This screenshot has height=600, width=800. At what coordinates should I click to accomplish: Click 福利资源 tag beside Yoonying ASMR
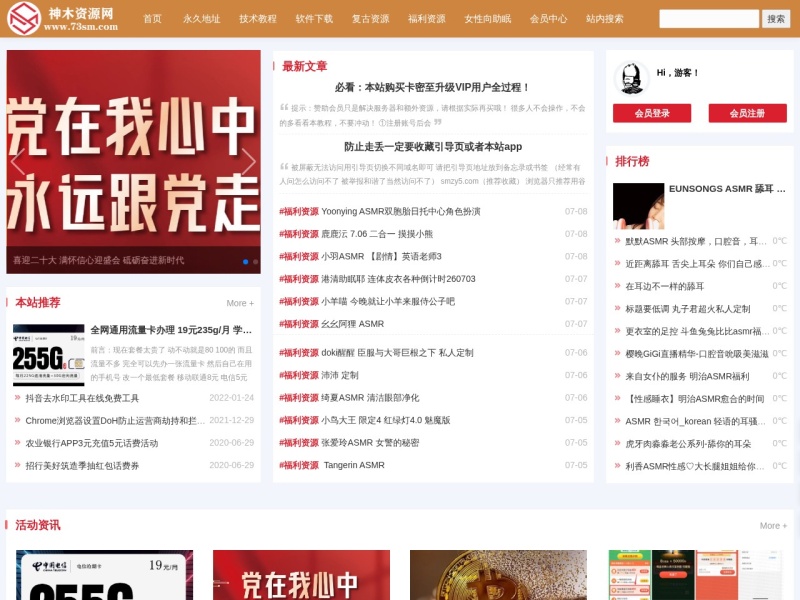299,211
